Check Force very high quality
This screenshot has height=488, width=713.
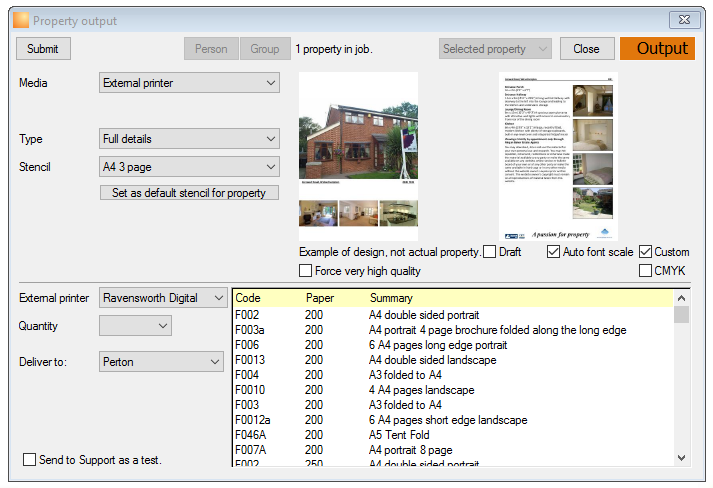pyautogui.click(x=306, y=271)
